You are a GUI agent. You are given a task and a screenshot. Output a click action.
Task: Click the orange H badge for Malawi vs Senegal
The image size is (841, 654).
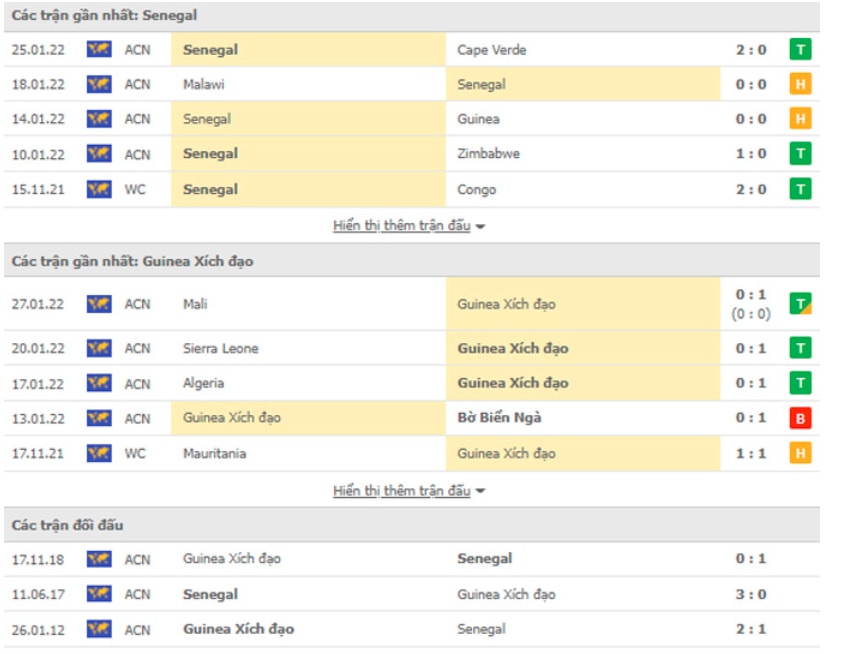[799, 85]
